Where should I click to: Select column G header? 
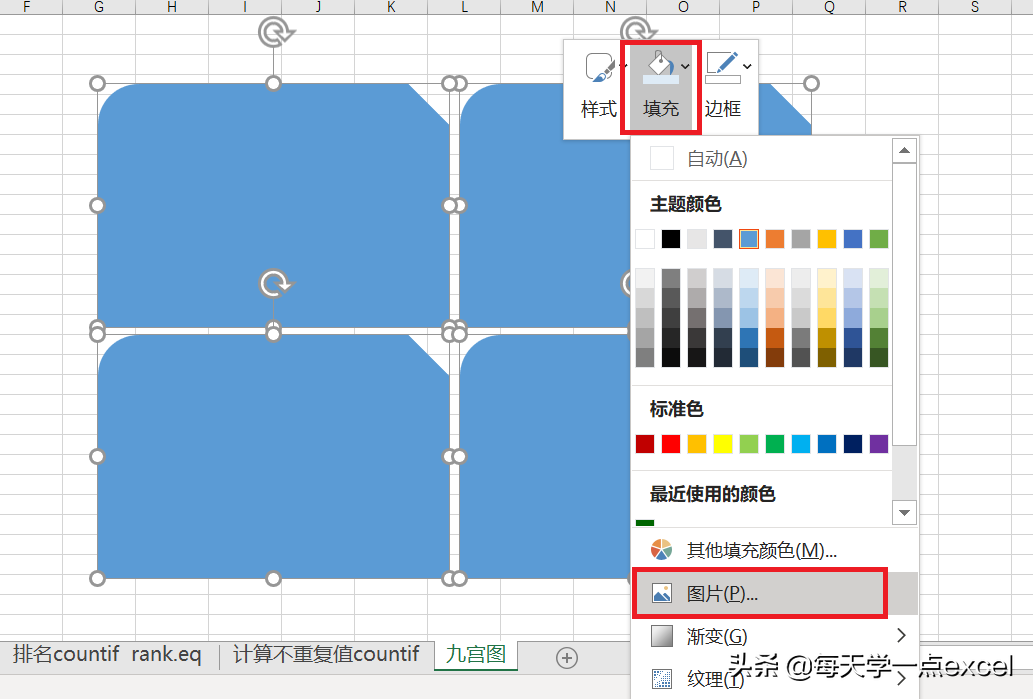[x=99, y=7]
